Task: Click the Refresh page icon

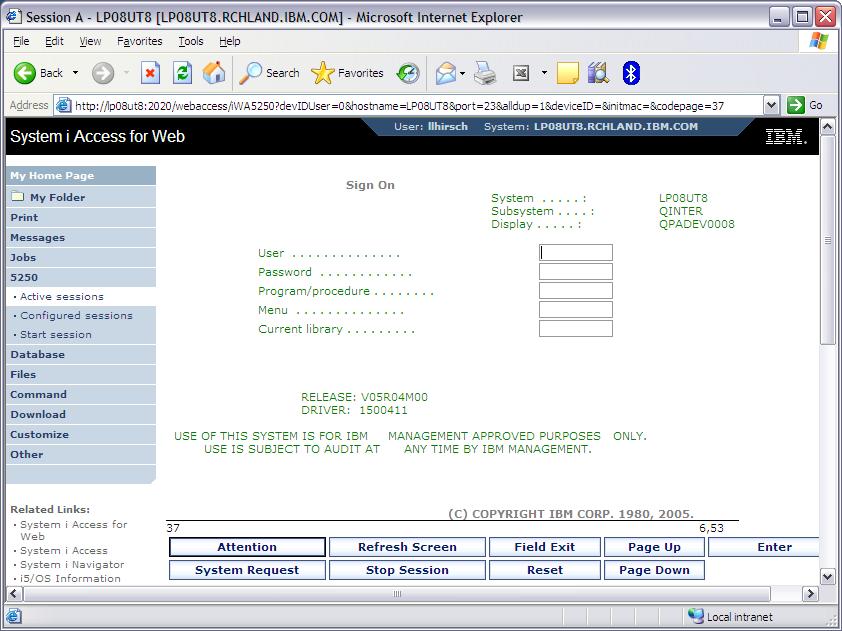Action: [x=183, y=73]
